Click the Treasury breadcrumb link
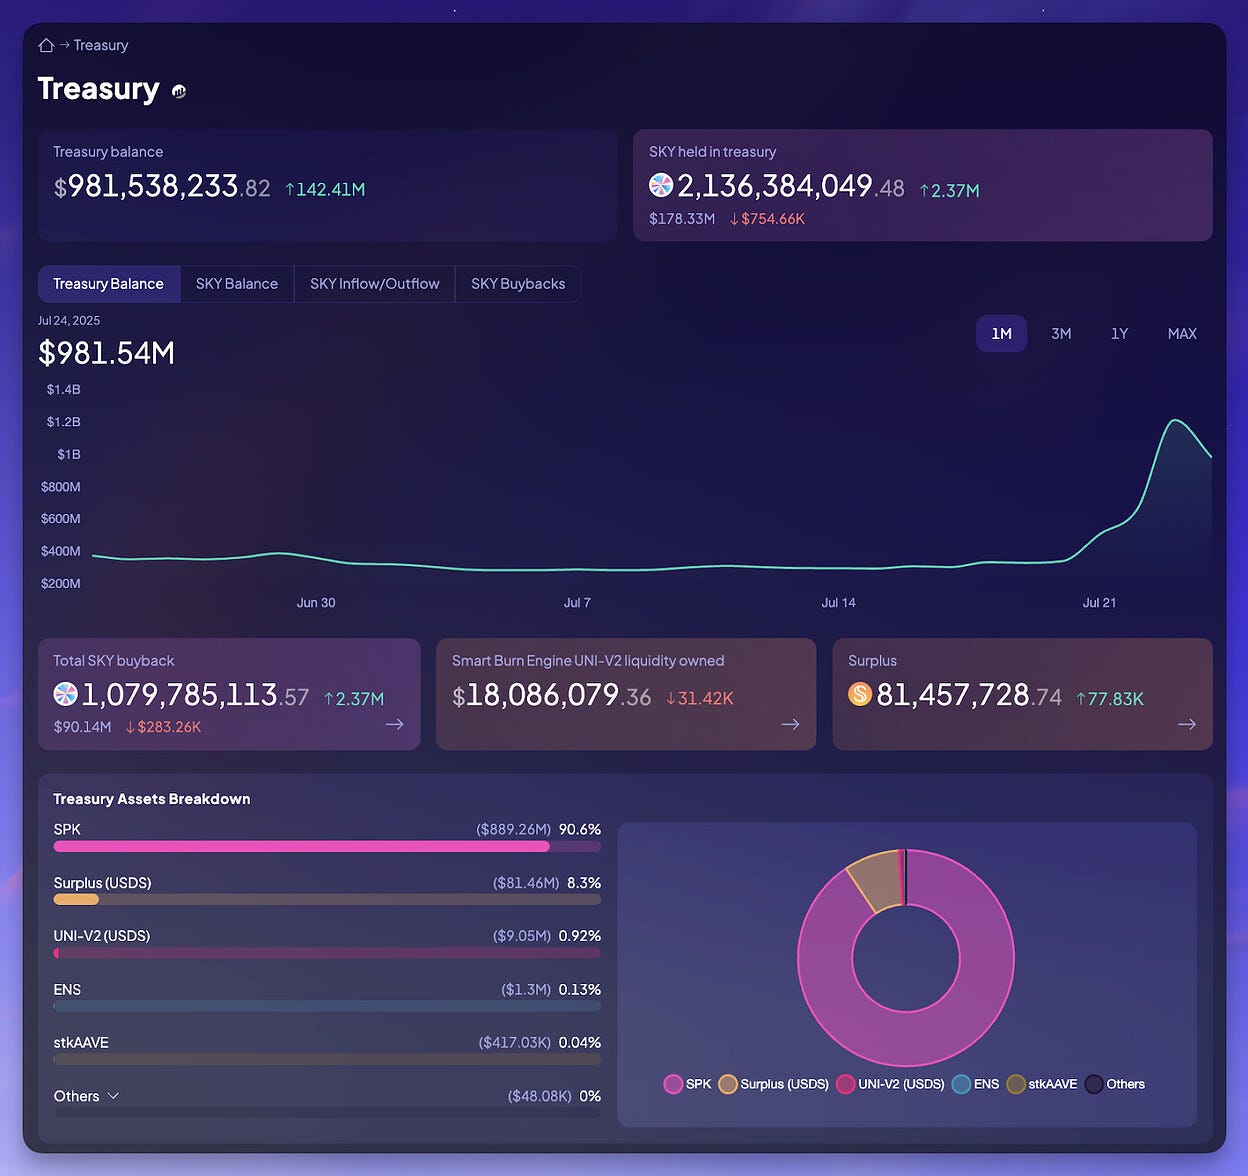1248x1176 pixels. [101, 45]
